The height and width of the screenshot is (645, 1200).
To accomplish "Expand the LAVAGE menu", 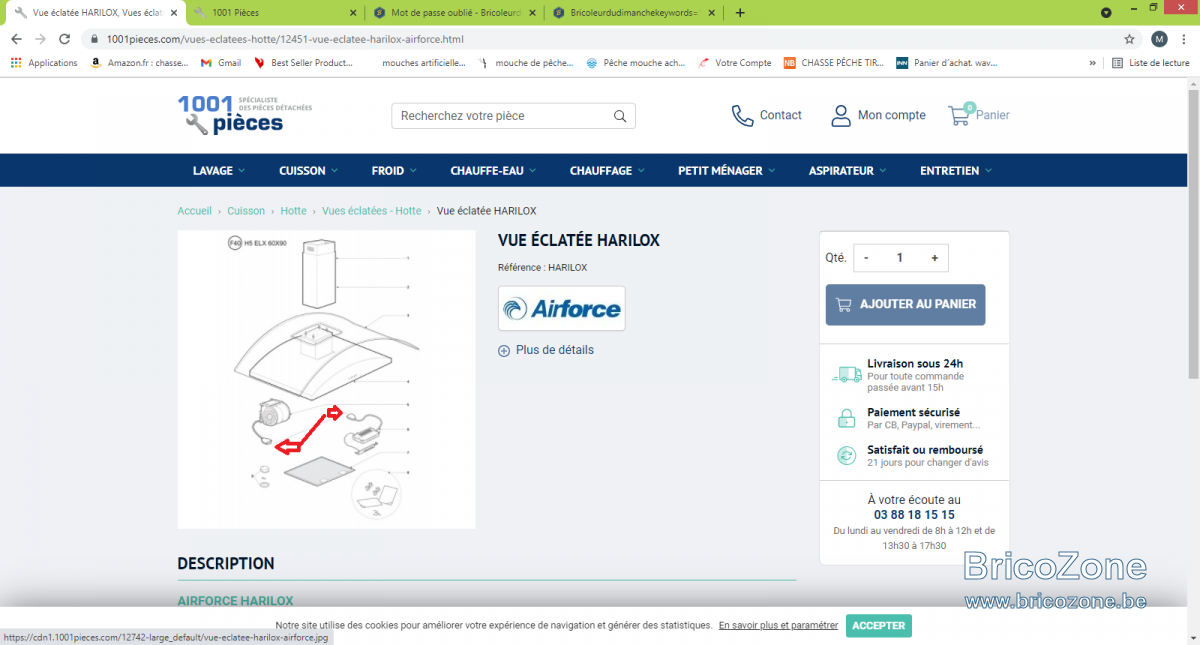I will coord(219,171).
